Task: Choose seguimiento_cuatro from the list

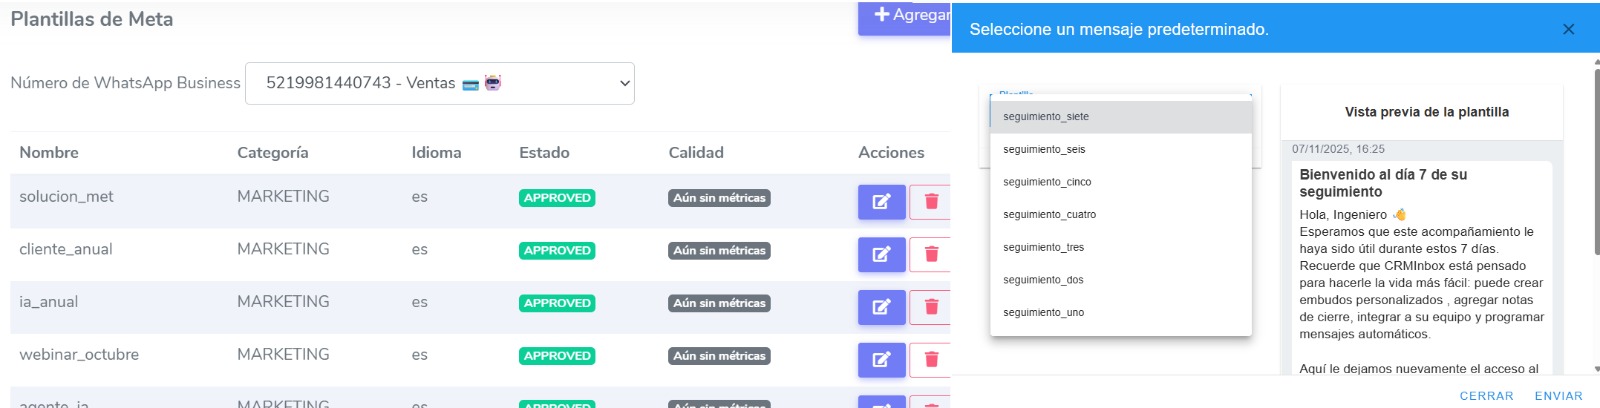Action: pyautogui.click(x=1121, y=214)
